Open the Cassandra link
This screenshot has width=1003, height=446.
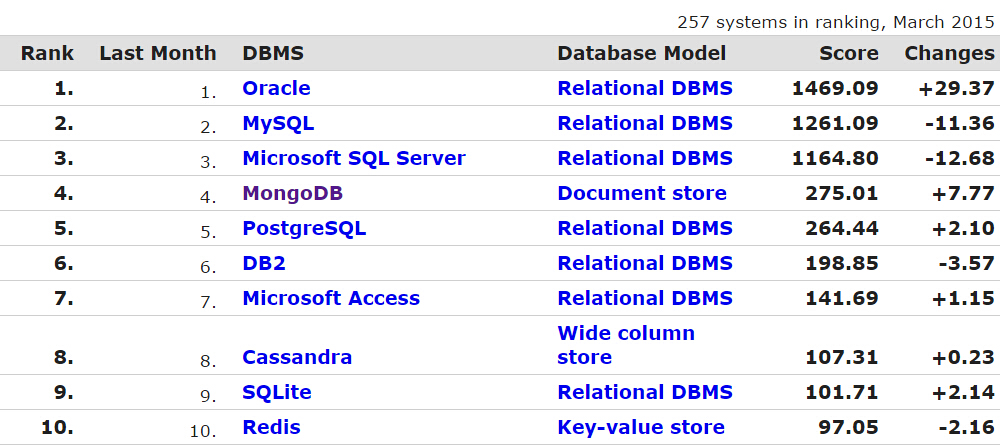click(297, 357)
